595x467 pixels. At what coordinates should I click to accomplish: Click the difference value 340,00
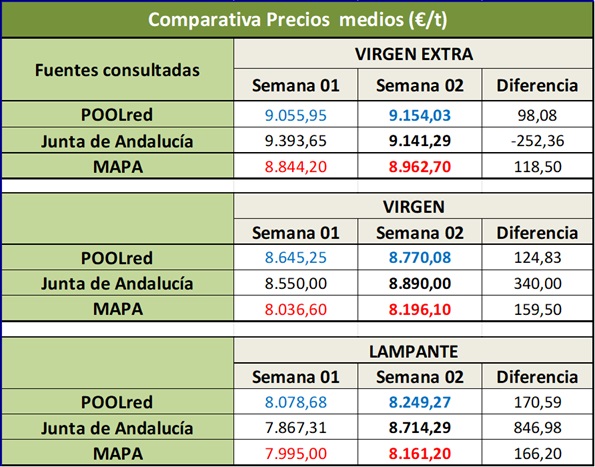(537, 283)
